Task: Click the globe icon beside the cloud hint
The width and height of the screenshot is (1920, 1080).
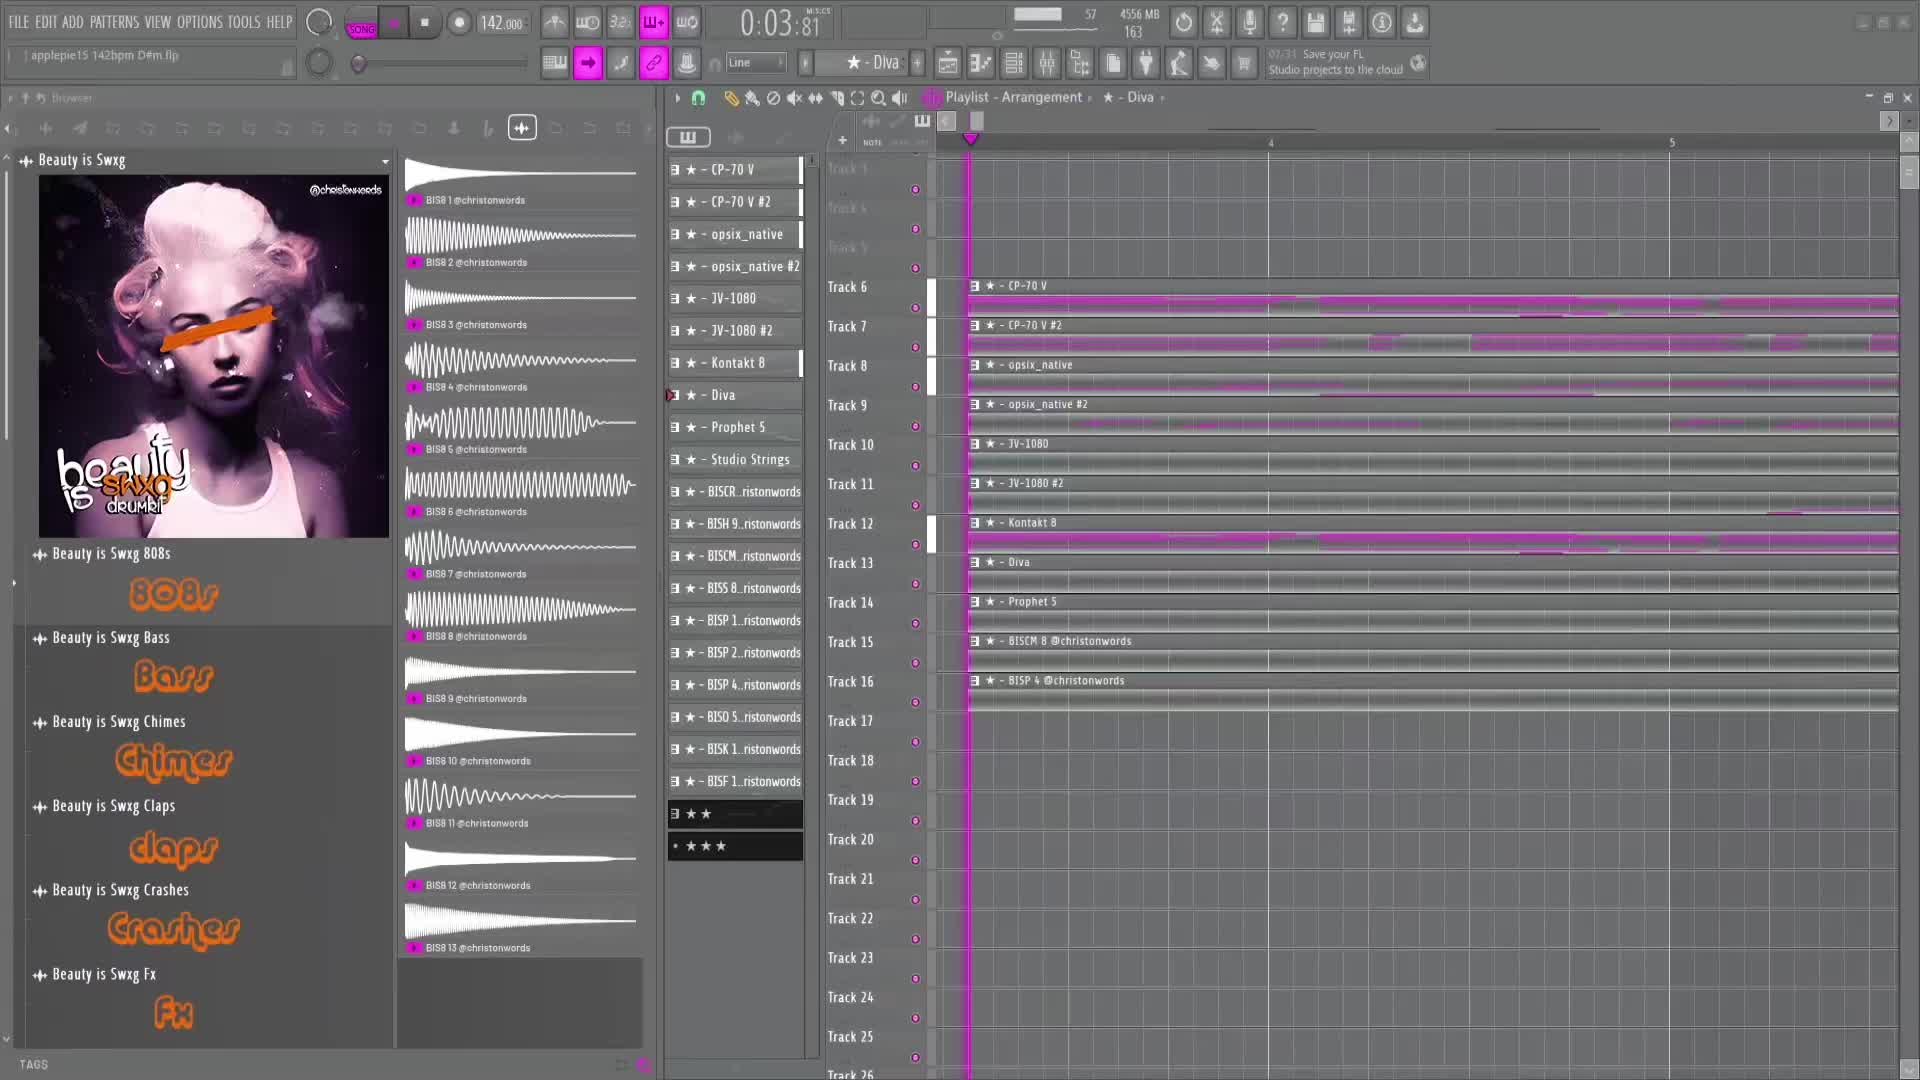Action: 1418,64
